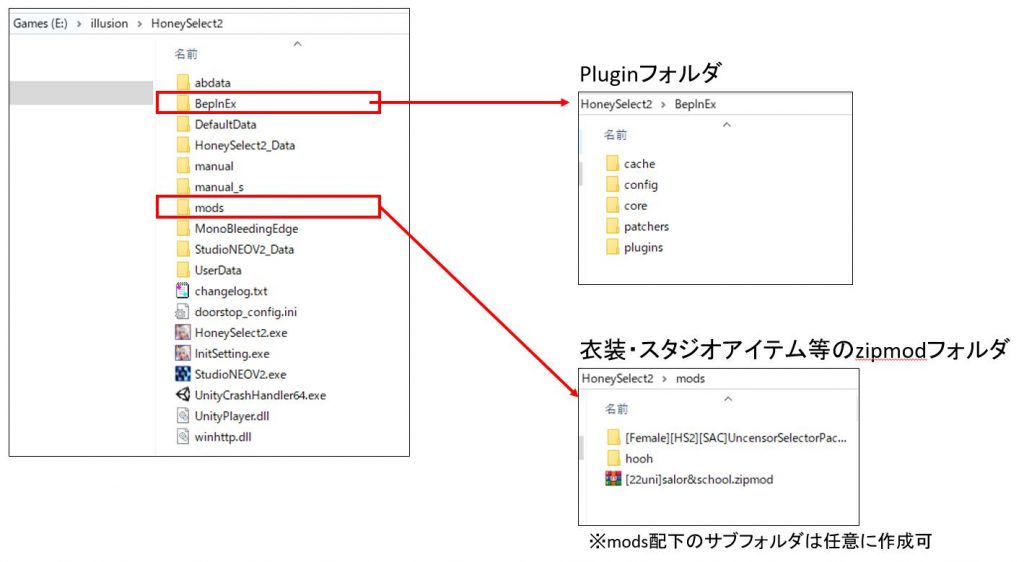Select the hooh folder name

click(639, 458)
